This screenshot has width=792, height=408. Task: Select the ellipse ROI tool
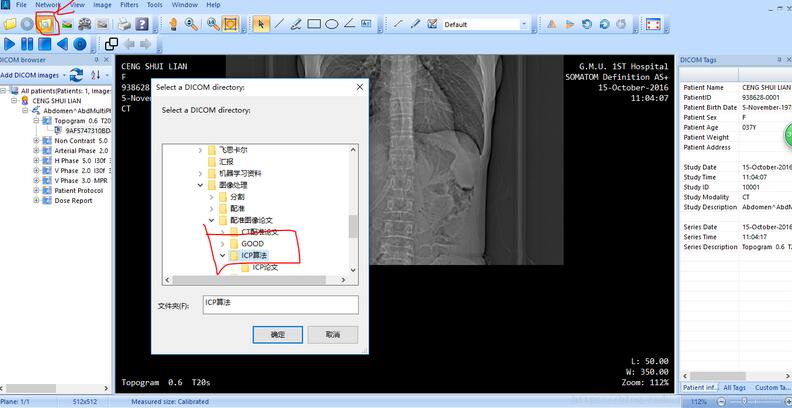pos(331,24)
